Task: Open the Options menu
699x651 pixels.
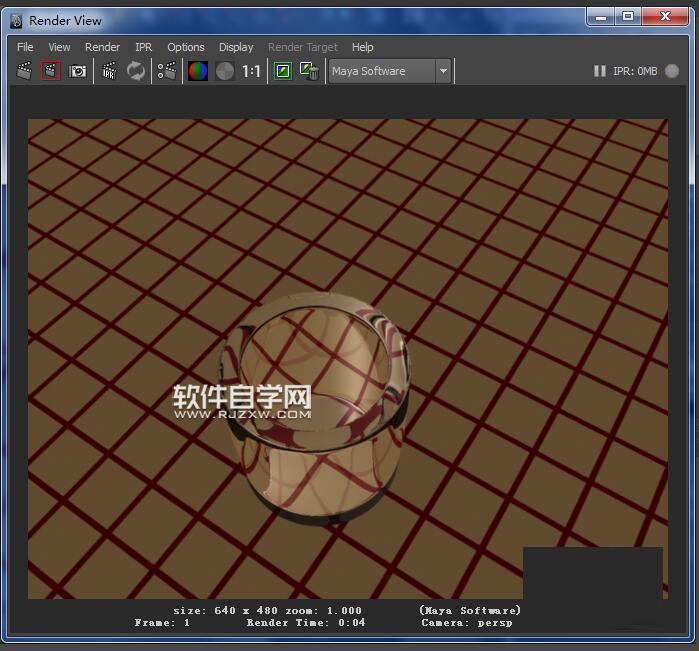Action: point(185,47)
